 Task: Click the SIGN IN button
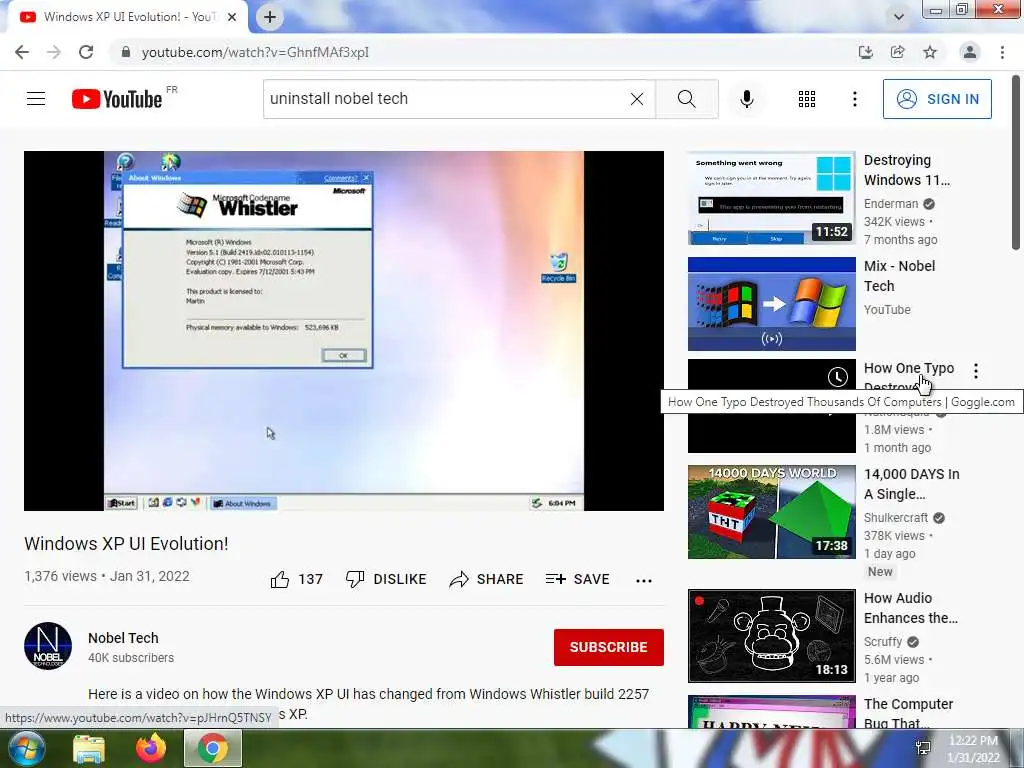(x=937, y=99)
